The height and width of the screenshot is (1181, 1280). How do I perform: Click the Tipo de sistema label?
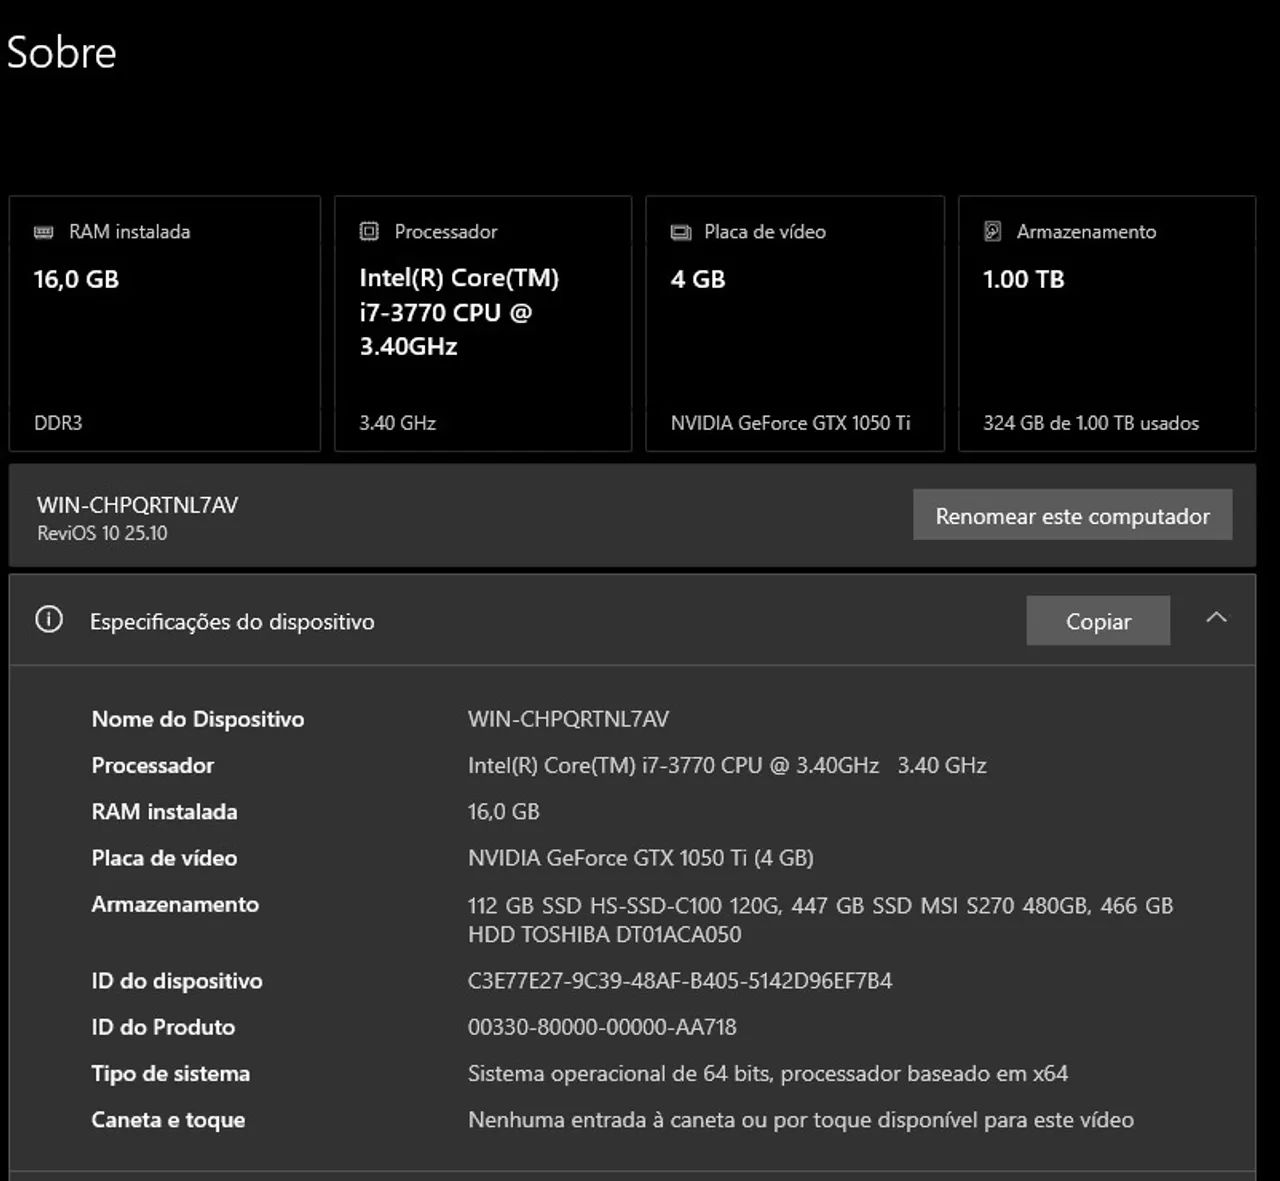pyautogui.click(x=171, y=1074)
